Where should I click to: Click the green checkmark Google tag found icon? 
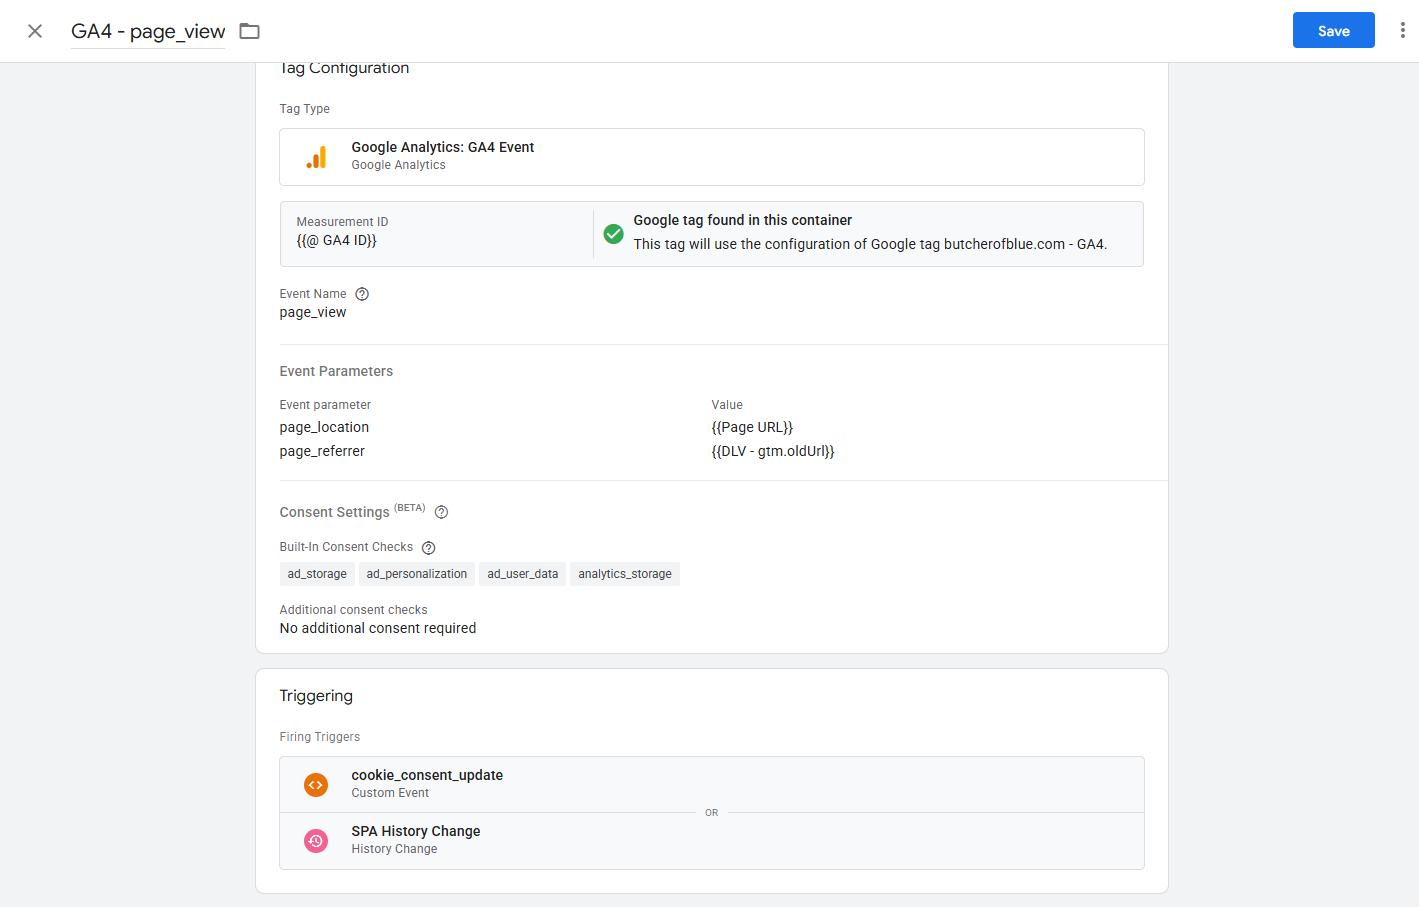(614, 234)
